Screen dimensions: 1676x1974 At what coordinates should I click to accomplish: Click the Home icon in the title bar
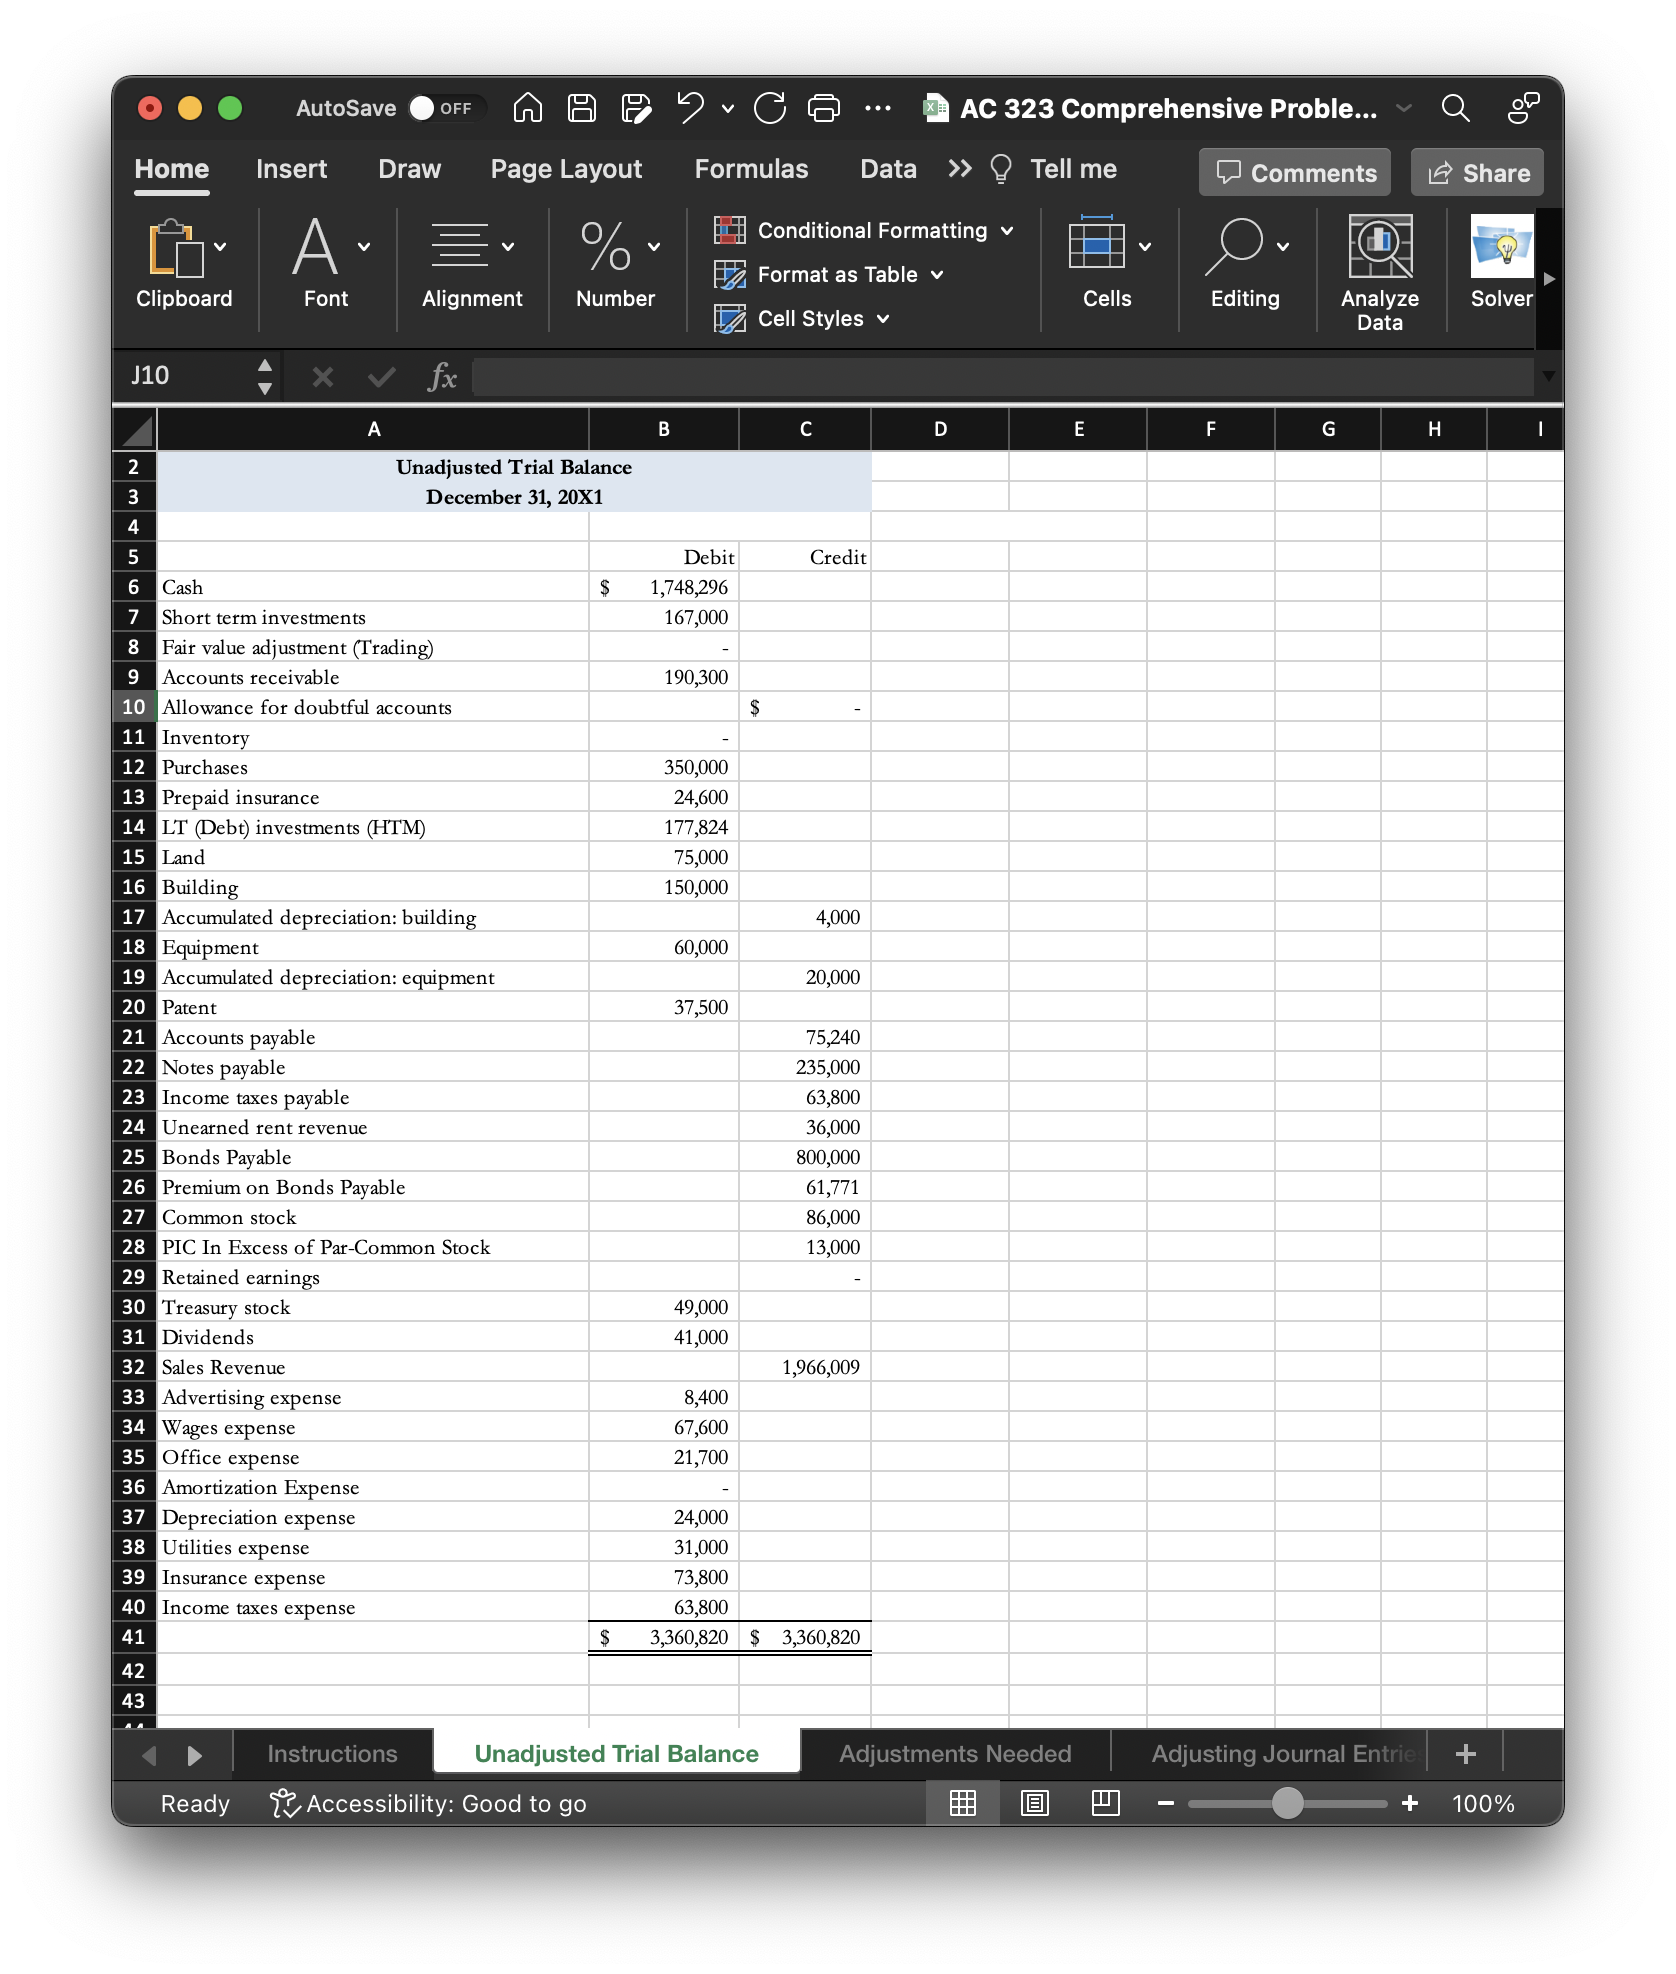pos(528,108)
